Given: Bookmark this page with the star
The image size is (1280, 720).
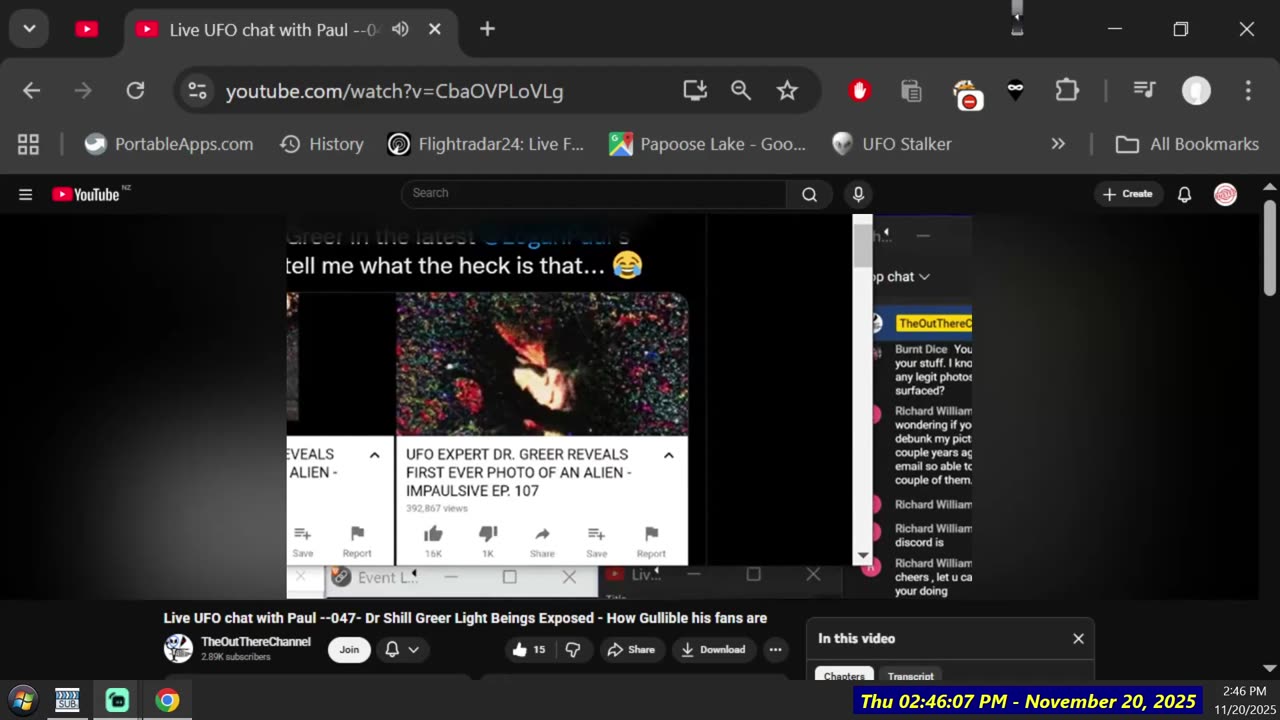Looking at the screenshot, I should [787, 91].
